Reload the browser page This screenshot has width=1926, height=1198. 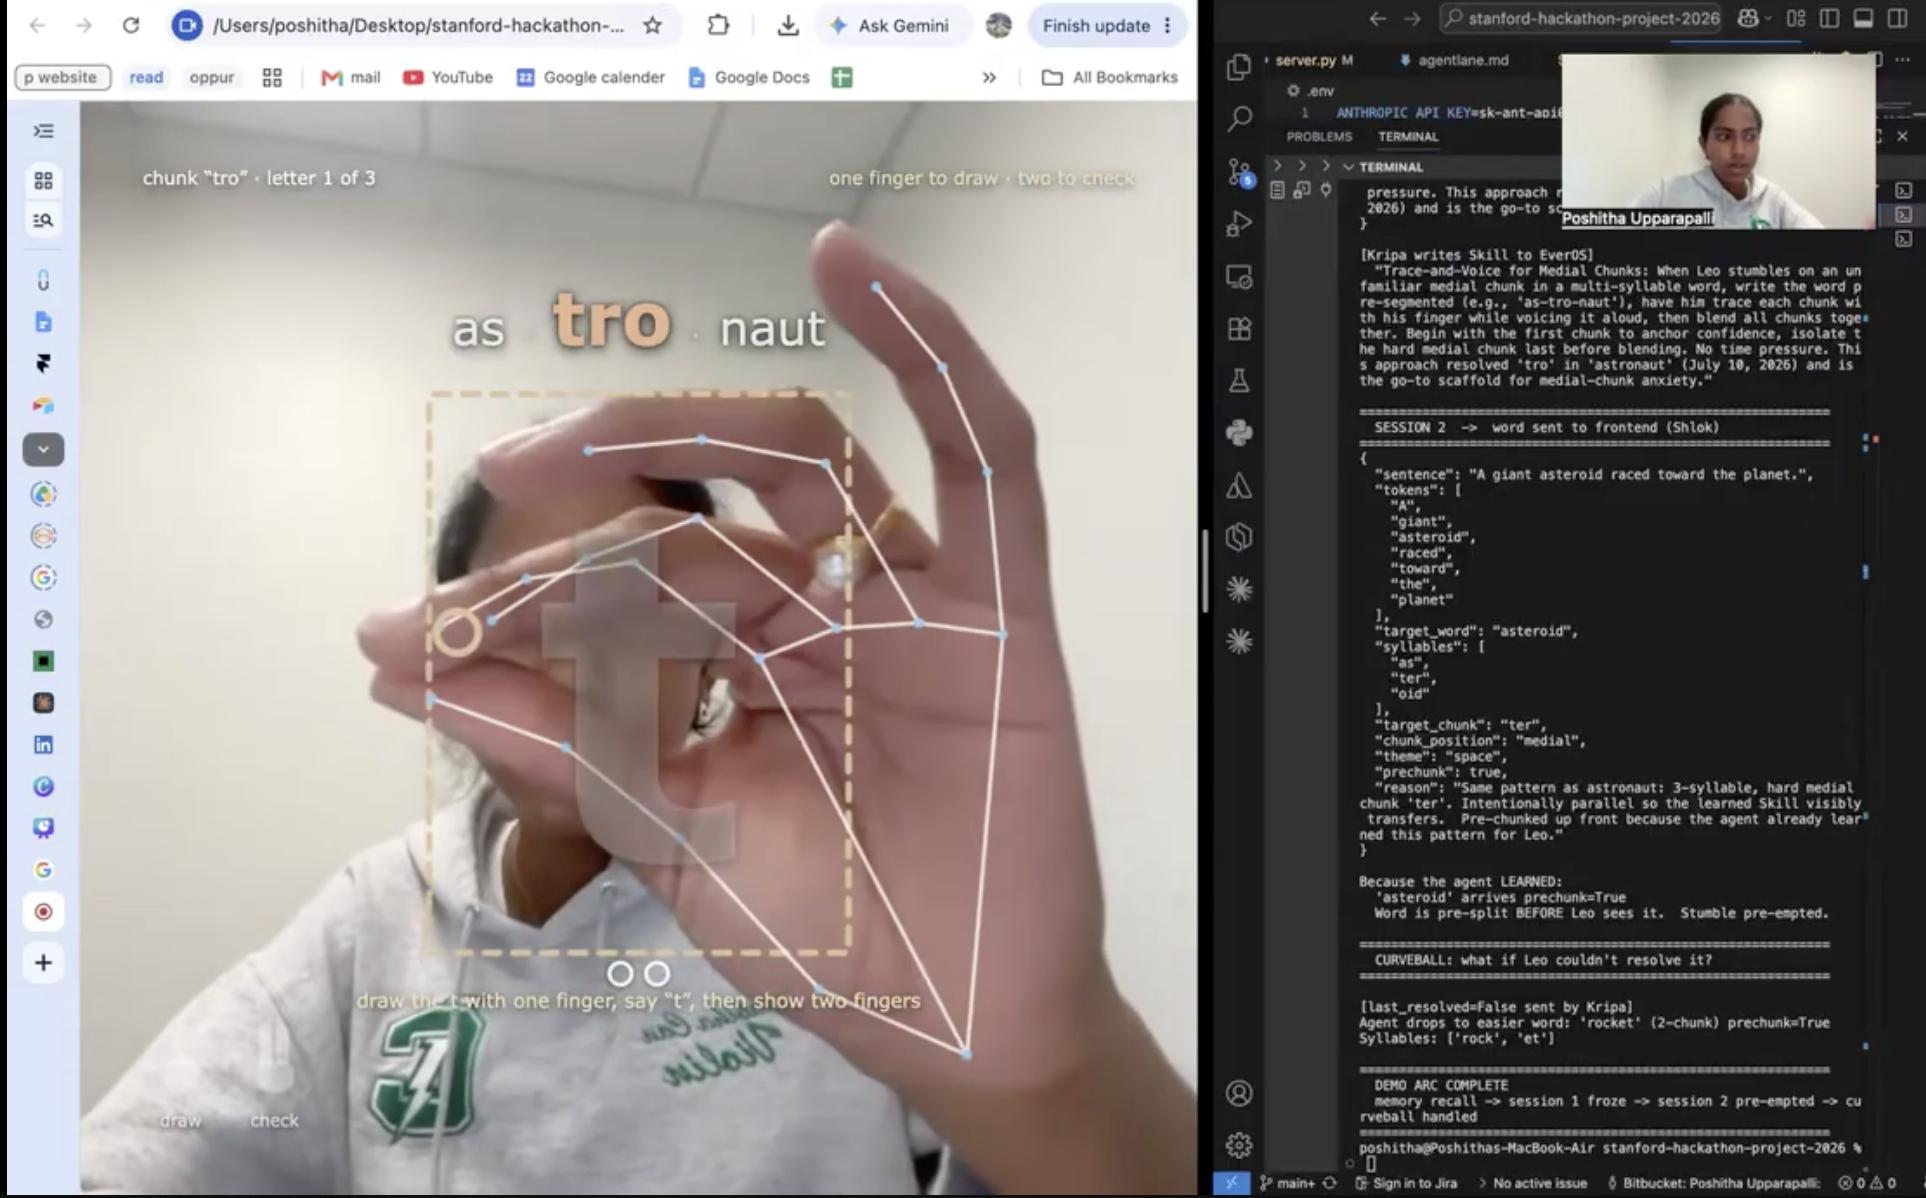tap(131, 25)
